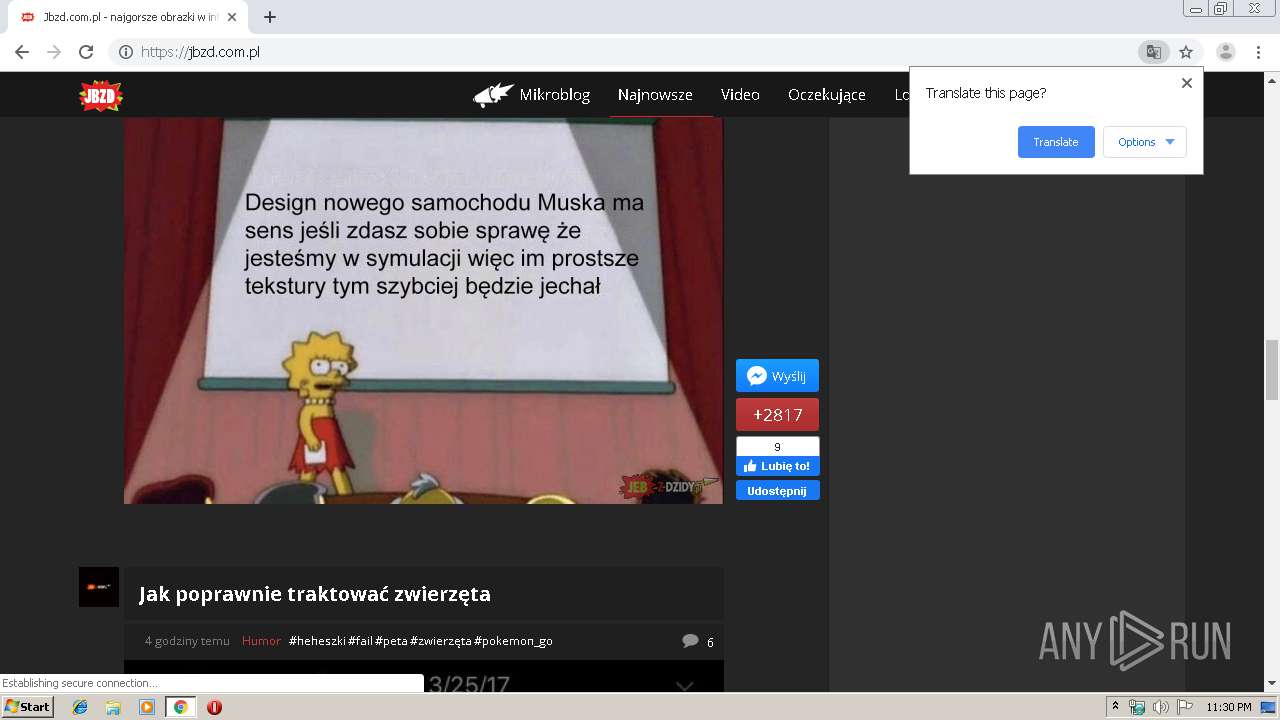Click the #peta tag
This screenshot has width=1280, height=720.
pyautogui.click(x=391, y=641)
